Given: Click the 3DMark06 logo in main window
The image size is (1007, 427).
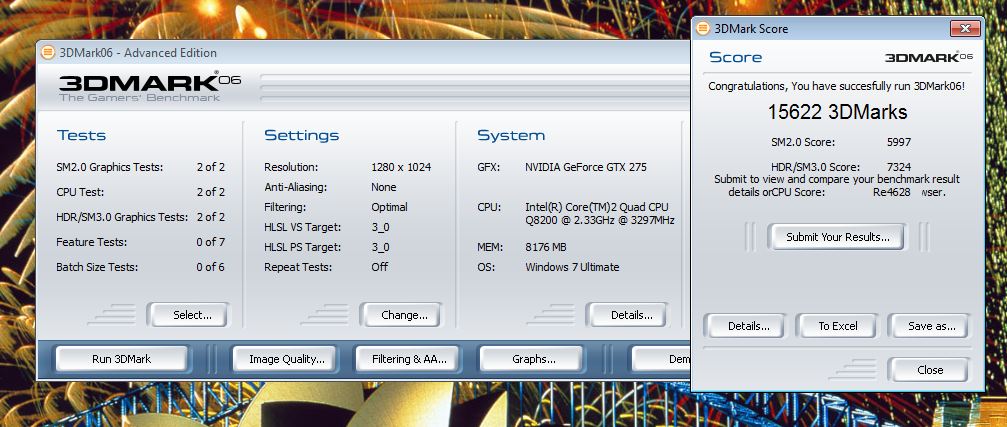Looking at the screenshot, I should 150,87.
